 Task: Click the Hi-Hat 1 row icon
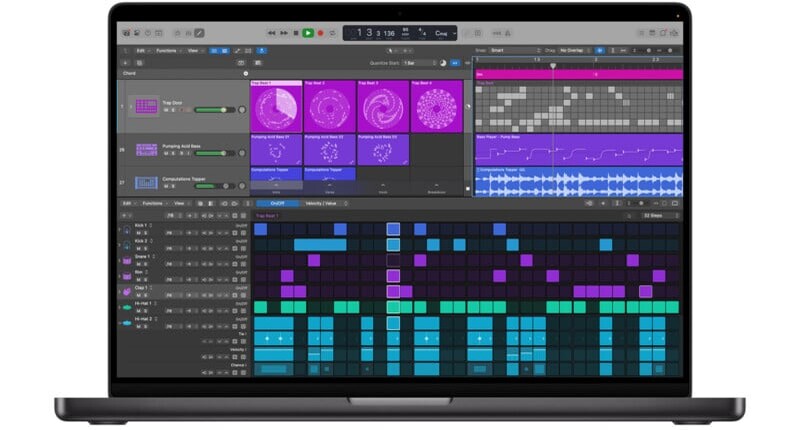pyautogui.click(x=128, y=307)
